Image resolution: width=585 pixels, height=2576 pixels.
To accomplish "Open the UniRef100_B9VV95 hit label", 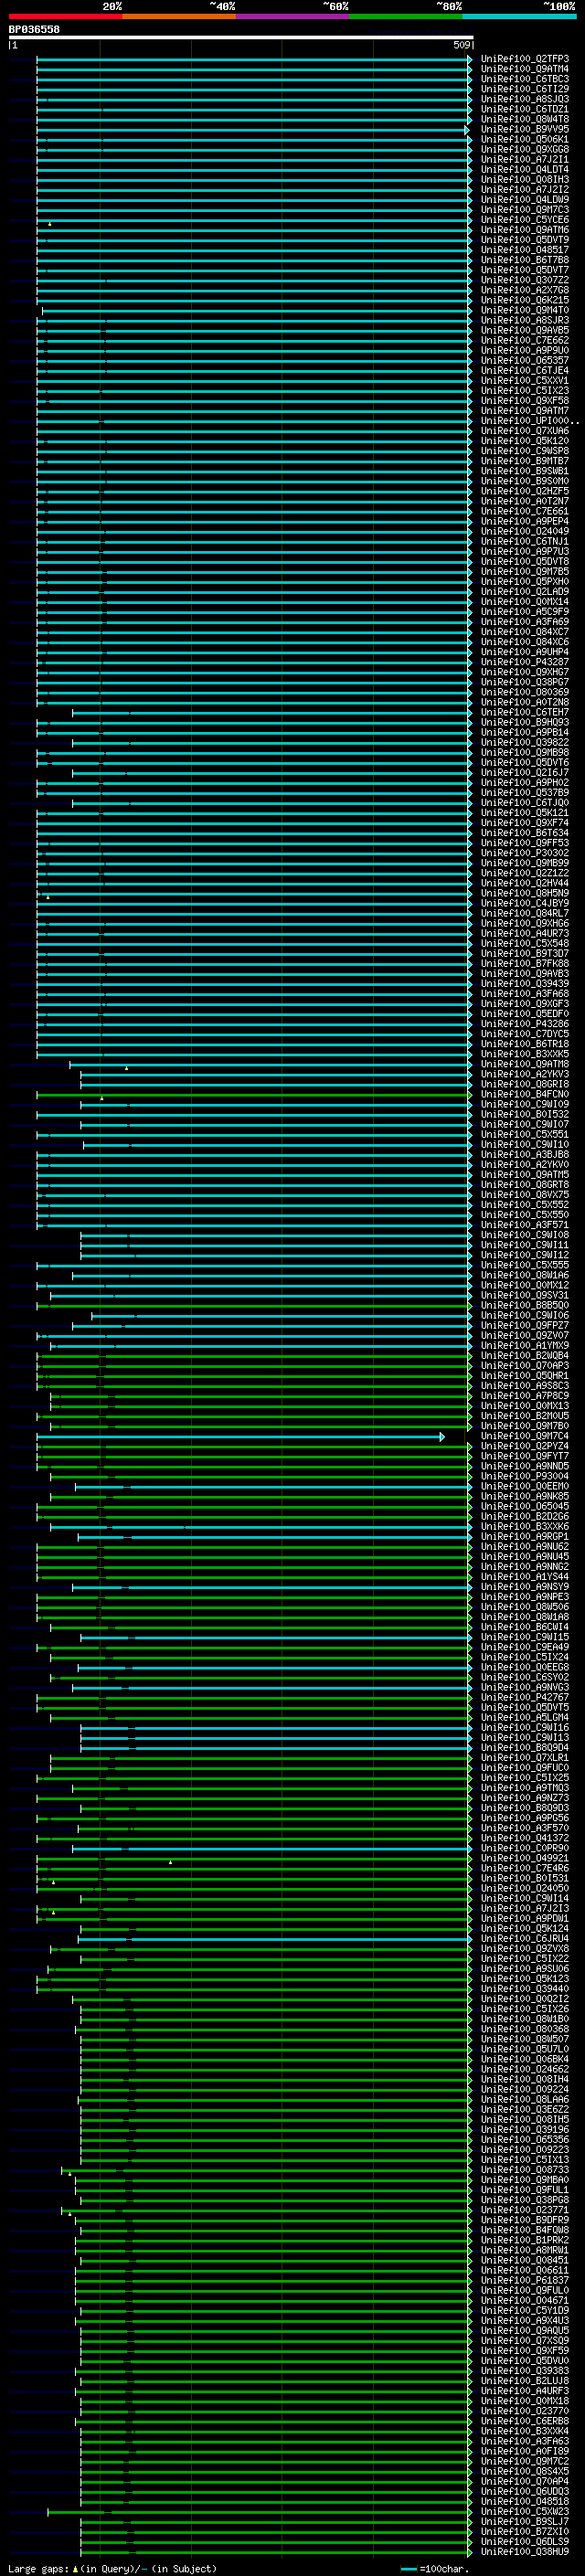I will [x=524, y=129].
